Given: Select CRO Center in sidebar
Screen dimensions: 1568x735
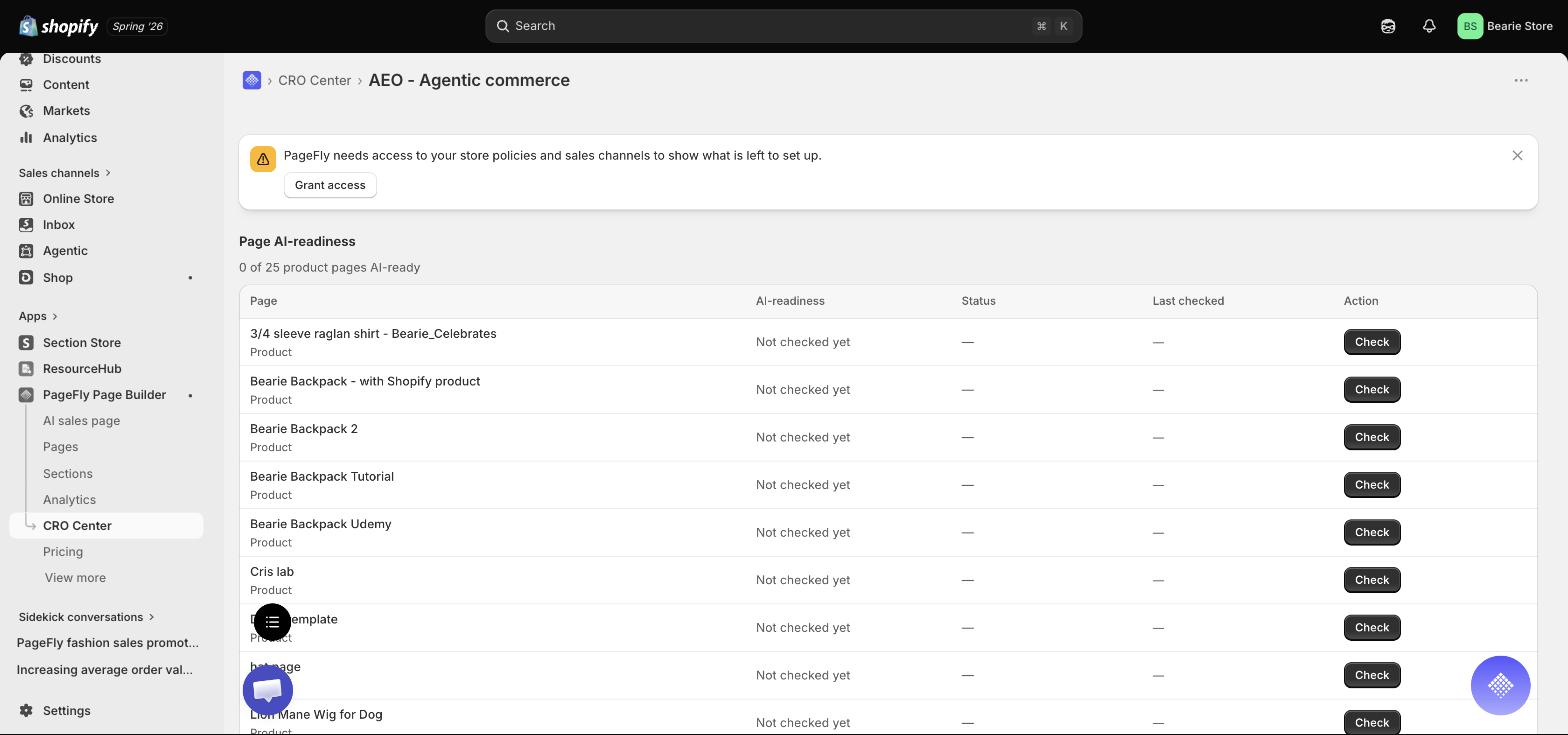Looking at the screenshot, I should 107,526.
